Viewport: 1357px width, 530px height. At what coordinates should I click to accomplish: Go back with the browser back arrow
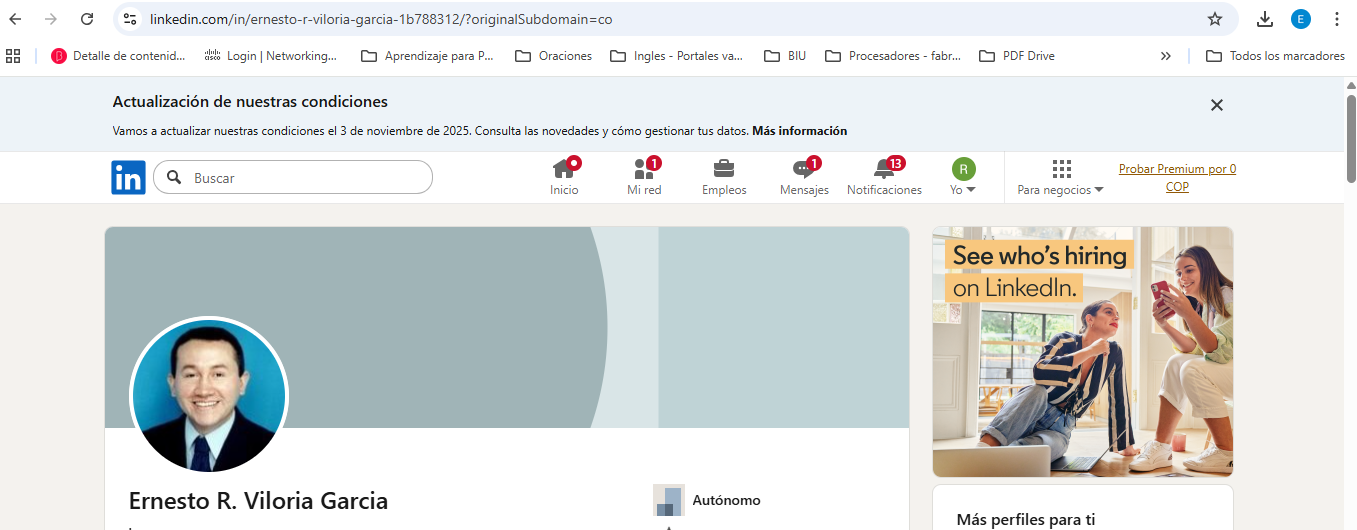click(16, 19)
